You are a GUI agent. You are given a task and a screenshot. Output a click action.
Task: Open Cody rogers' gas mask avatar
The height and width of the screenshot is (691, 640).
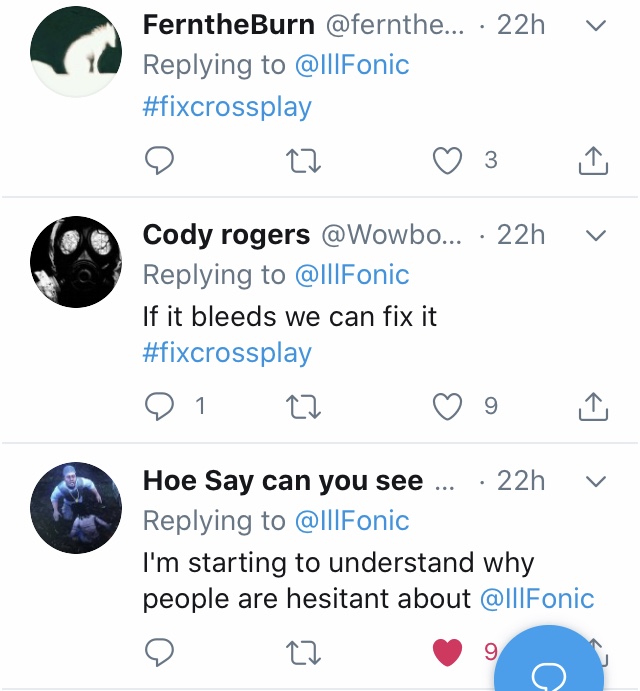(x=76, y=262)
